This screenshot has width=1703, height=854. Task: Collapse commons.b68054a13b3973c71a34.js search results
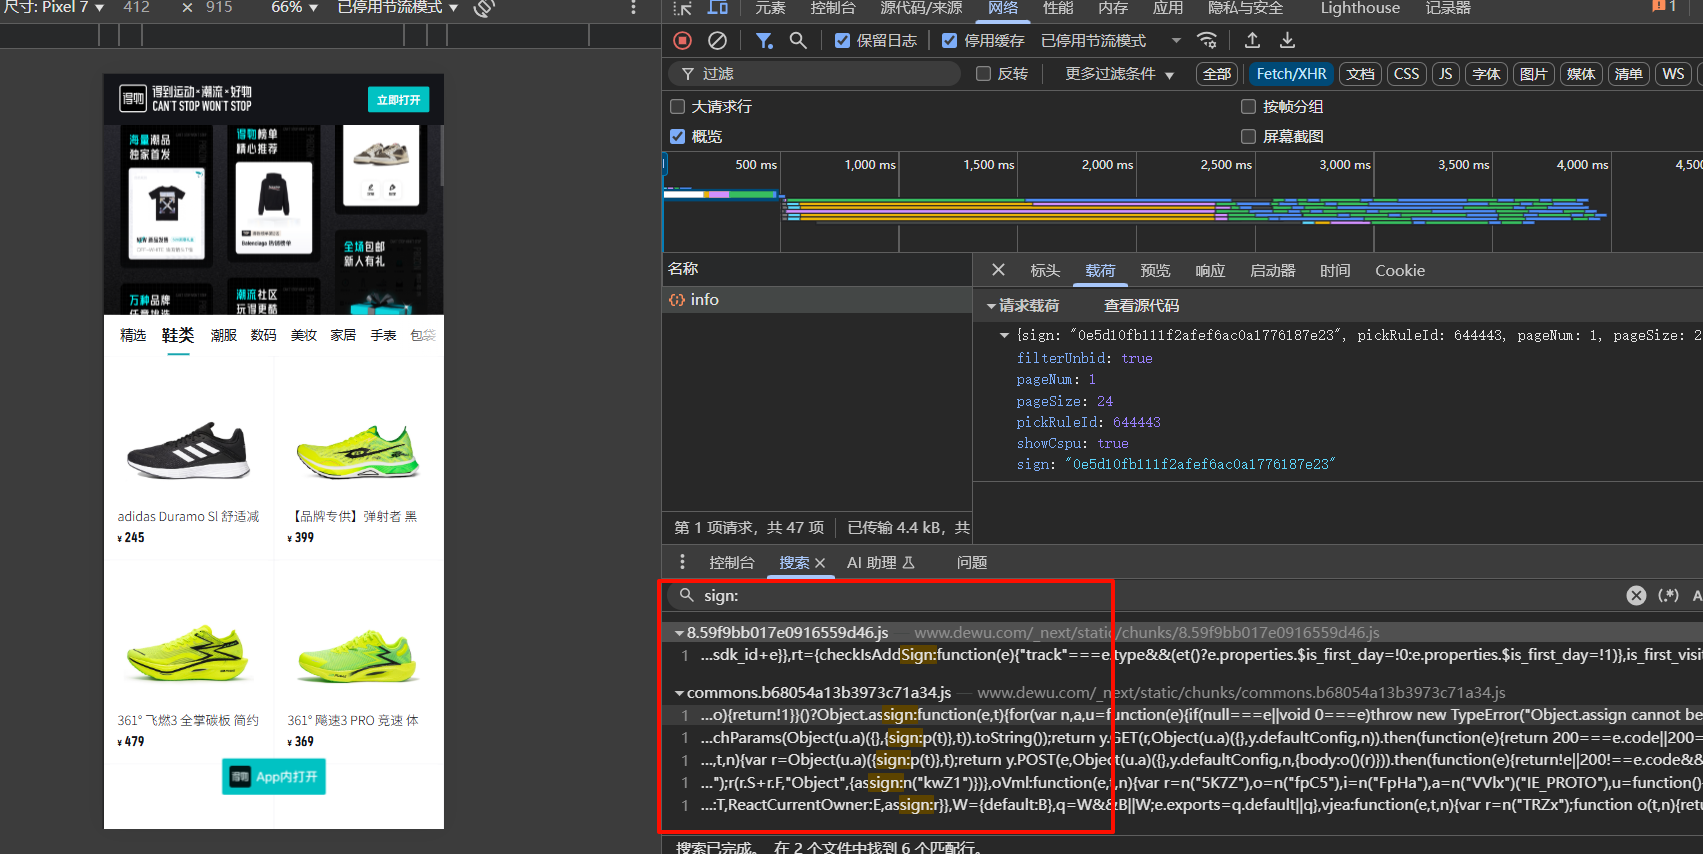(679, 693)
